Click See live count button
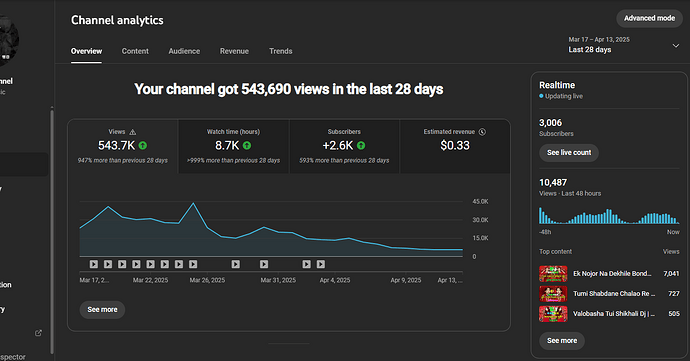Image resolution: width=690 pixels, height=361 pixels. pyautogui.click(x=569, y=153)
